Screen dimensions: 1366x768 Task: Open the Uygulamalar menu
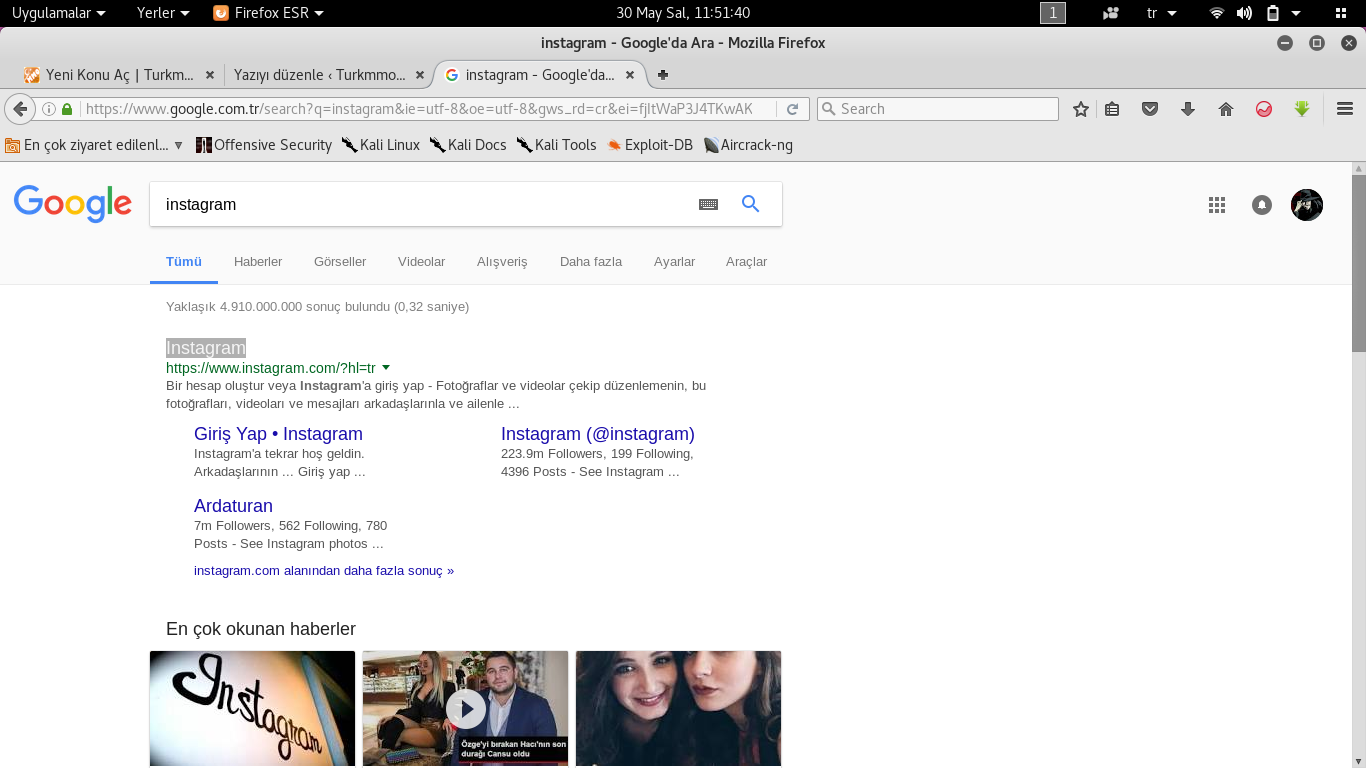click(x=58, y=13)
